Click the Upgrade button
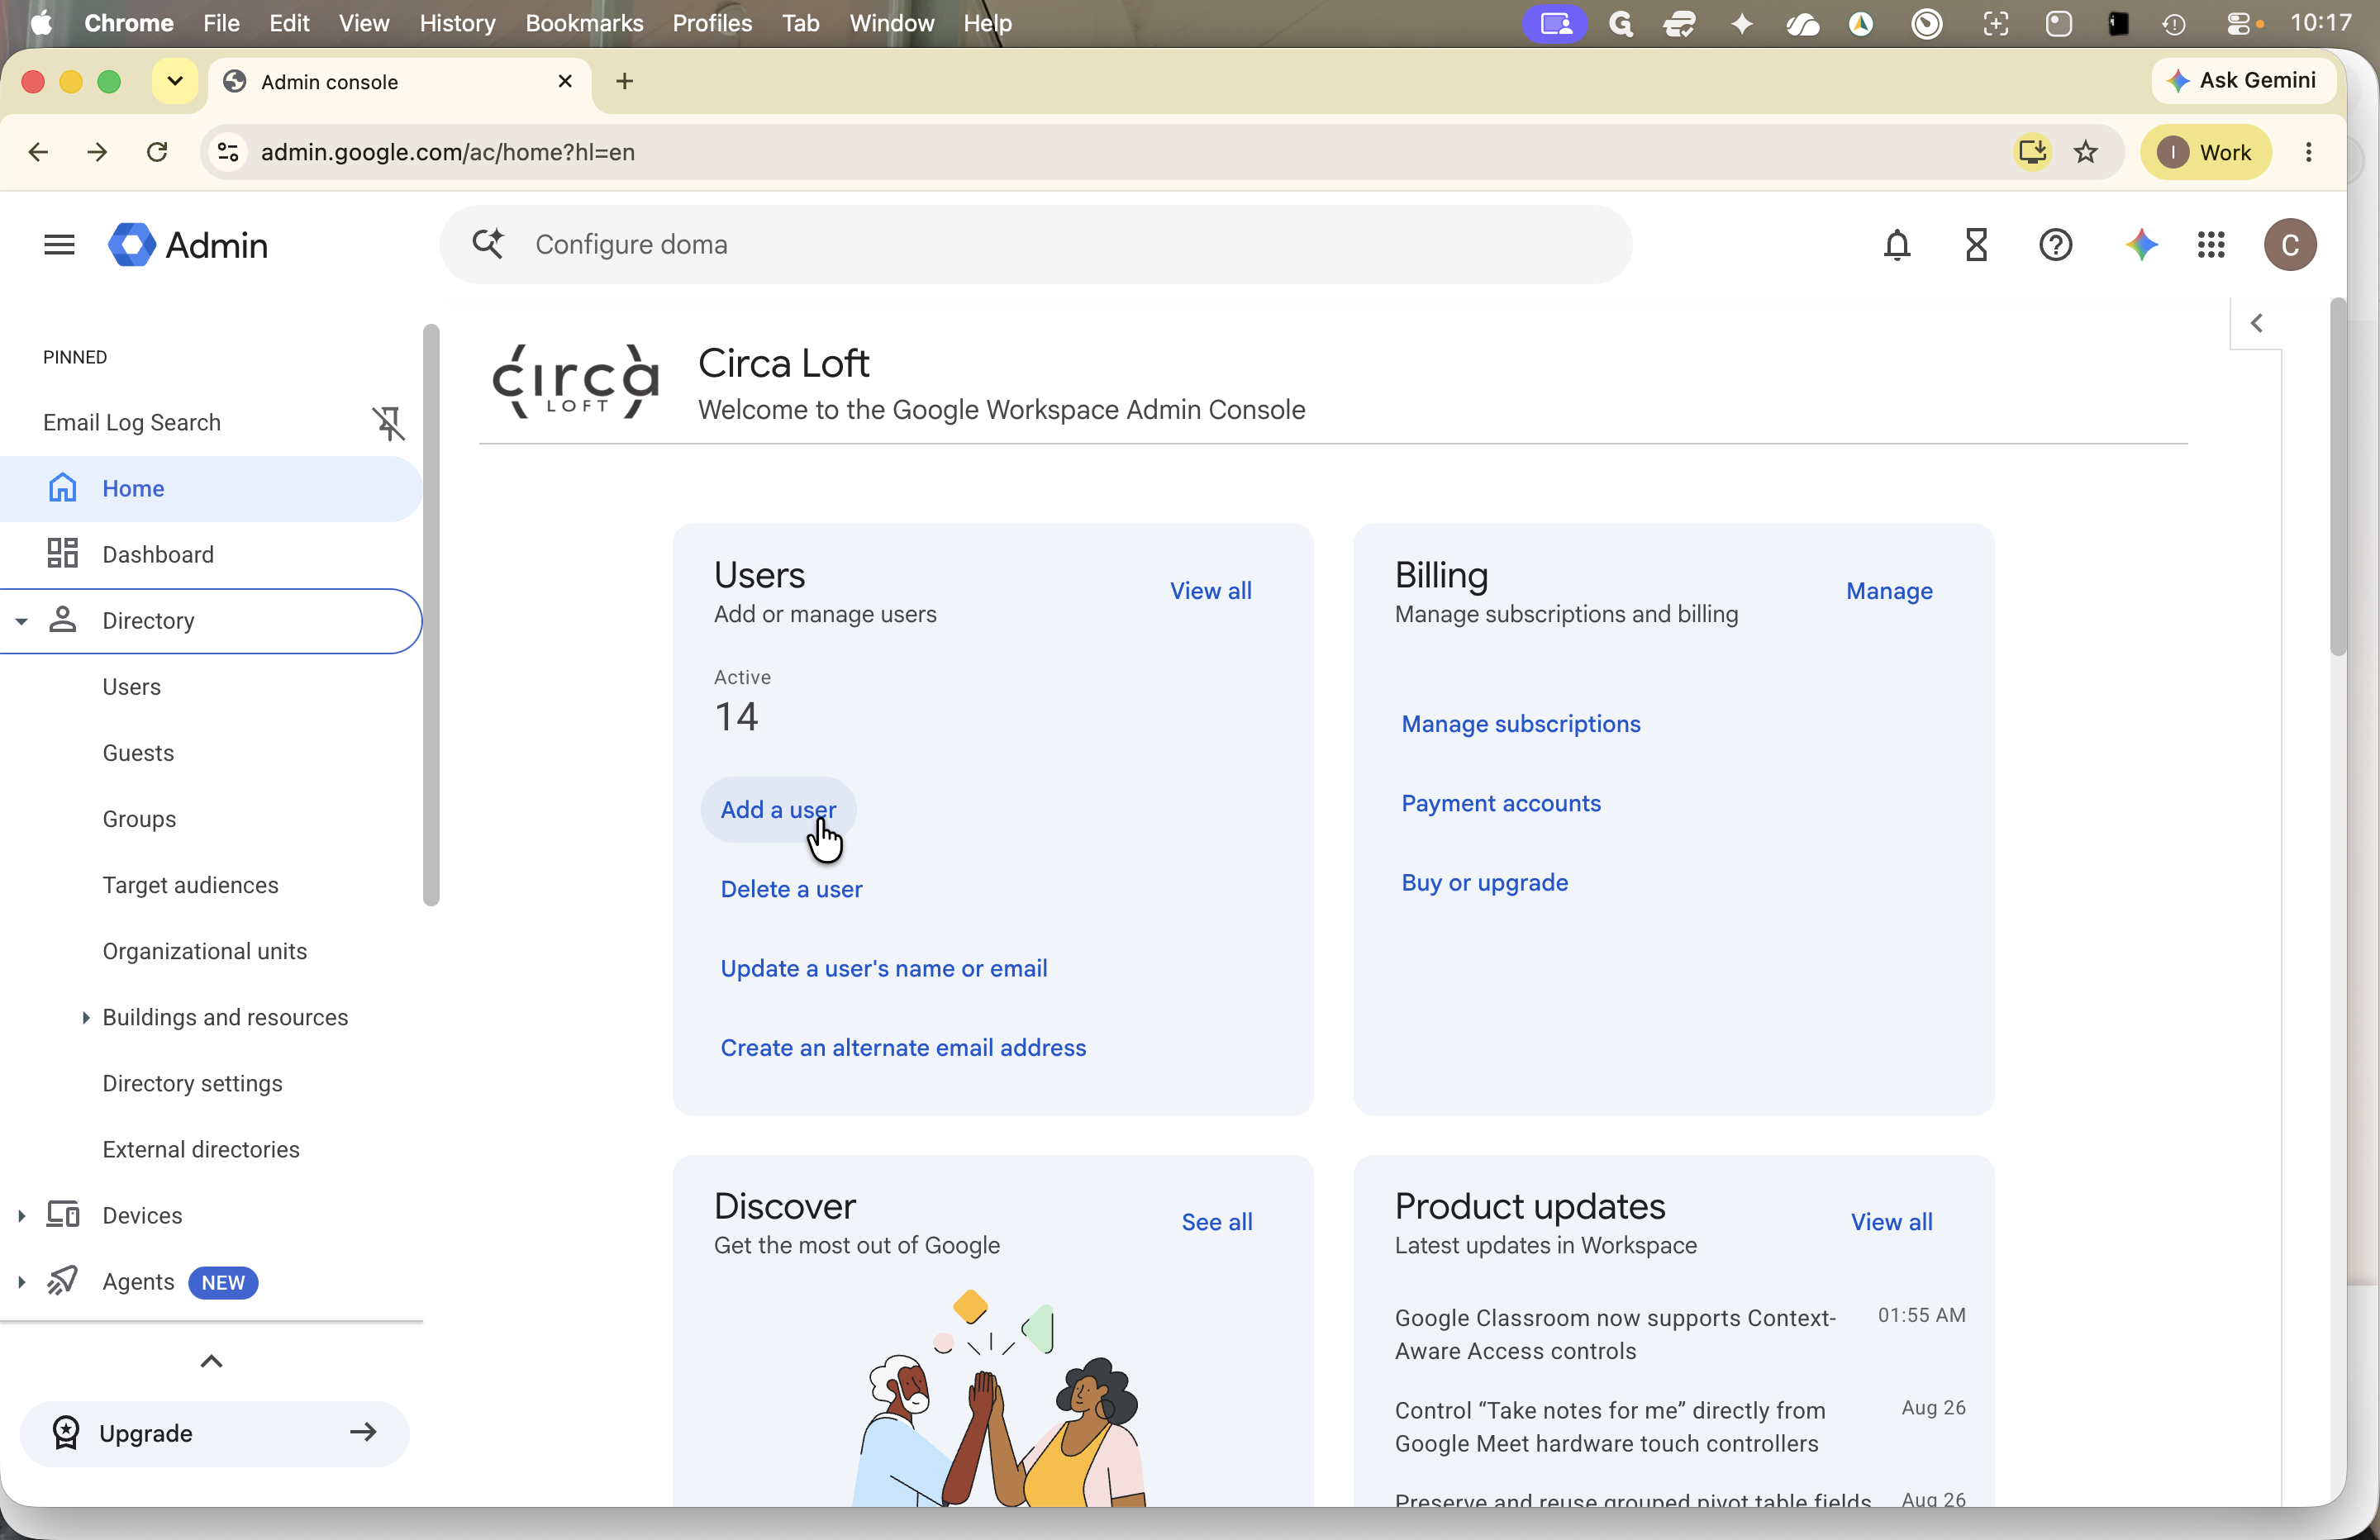 214,1433
